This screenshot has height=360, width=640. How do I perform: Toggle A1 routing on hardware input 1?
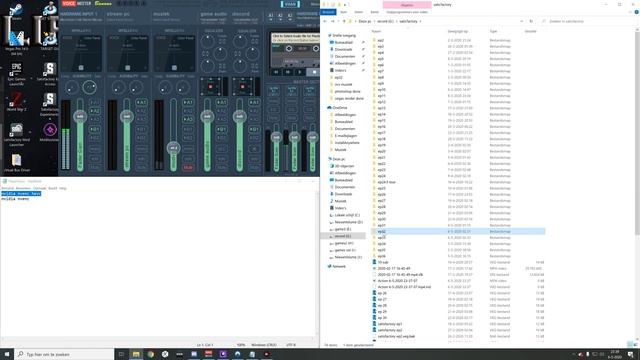tap(95, 102)
